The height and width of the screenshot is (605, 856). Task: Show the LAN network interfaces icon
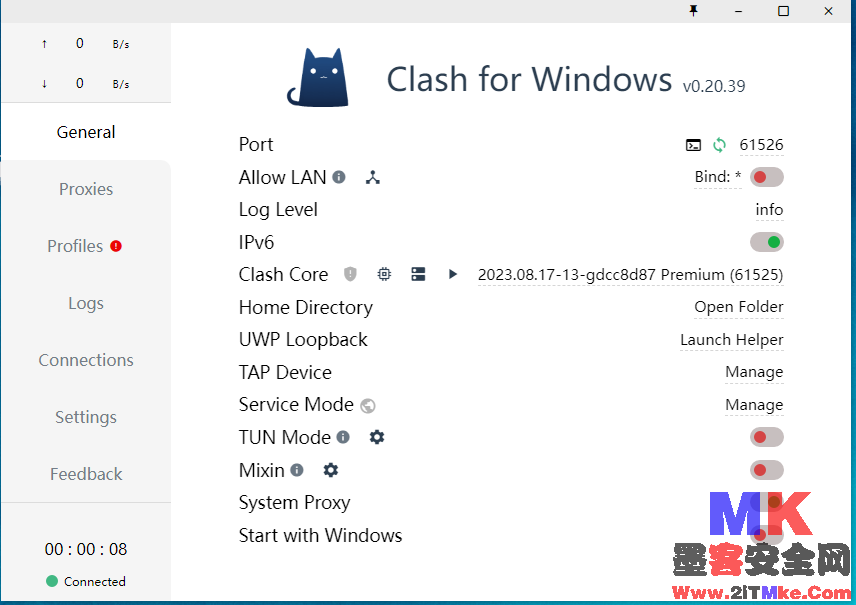point(373,177)
